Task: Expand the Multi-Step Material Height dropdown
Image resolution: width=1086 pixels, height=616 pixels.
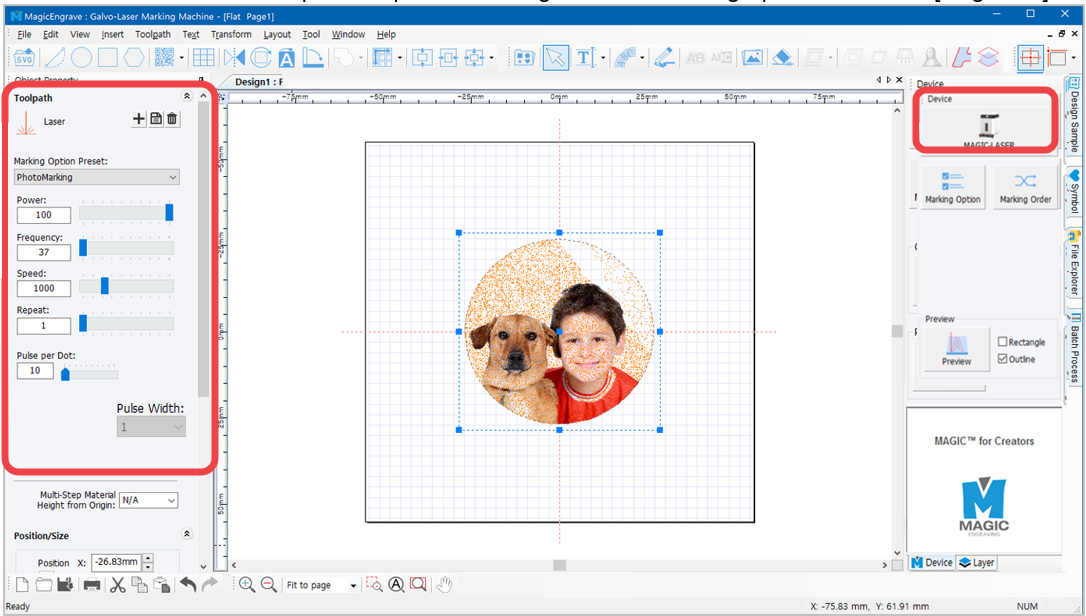Action: click(x=149, y=500)
